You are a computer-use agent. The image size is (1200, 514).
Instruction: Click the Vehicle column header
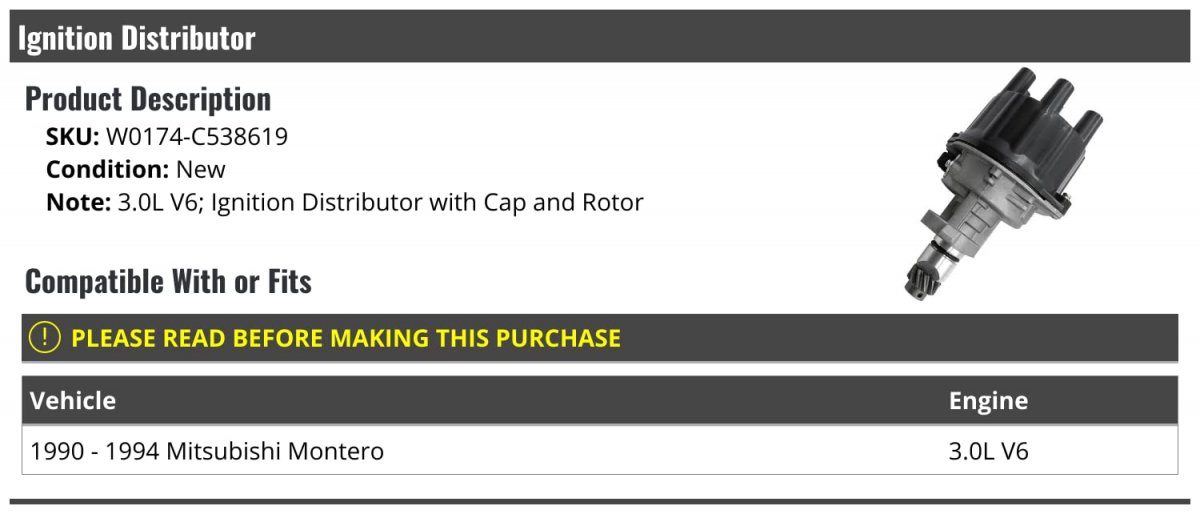(x=73, y=401)
